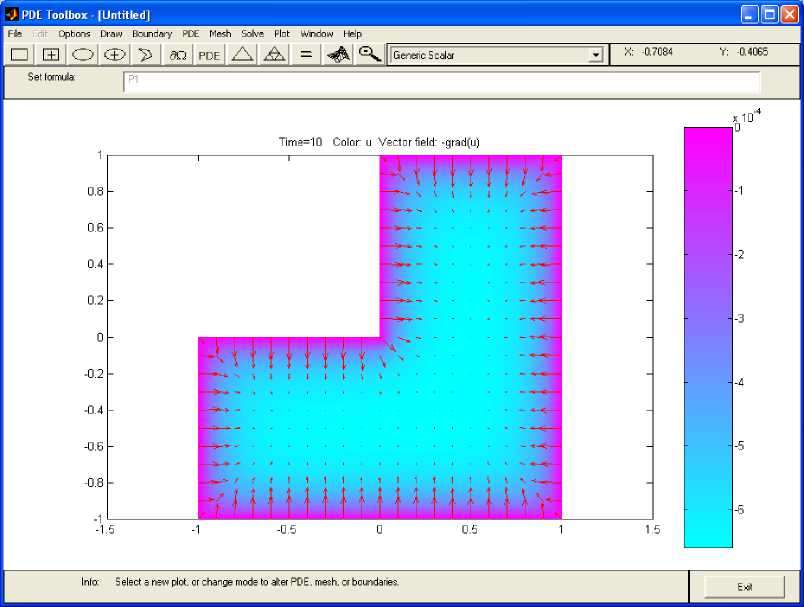The width and height of the screenshot is (804, 607).
Task: Select the draw rectangle tool
Action: [x=20, y=55]
